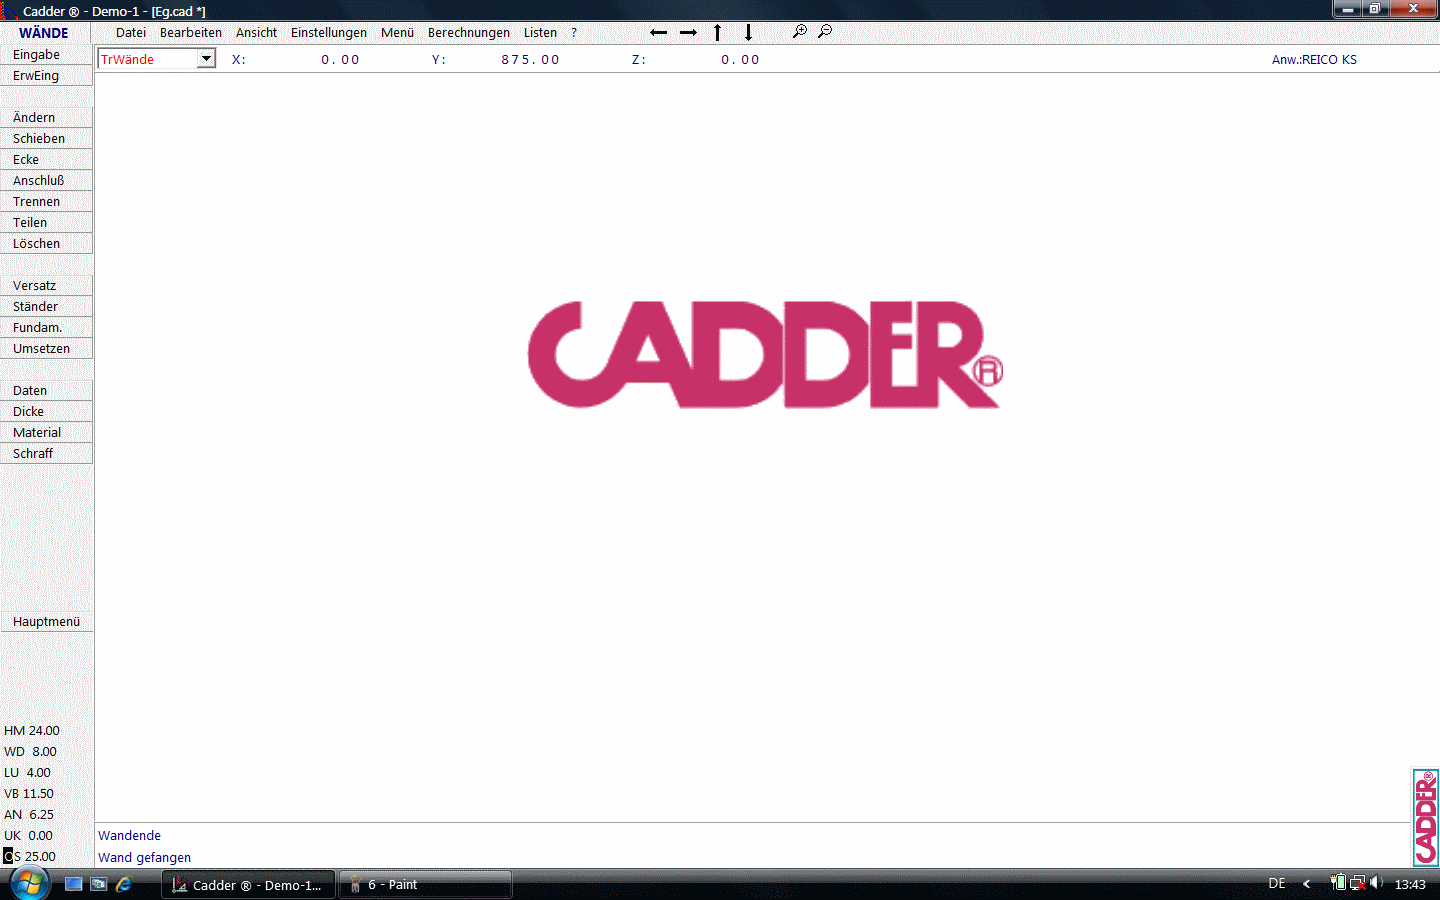Viewport: 1440px width, 900px height.
Task: Open the Windows Start orb
Action: click(28, 884)
